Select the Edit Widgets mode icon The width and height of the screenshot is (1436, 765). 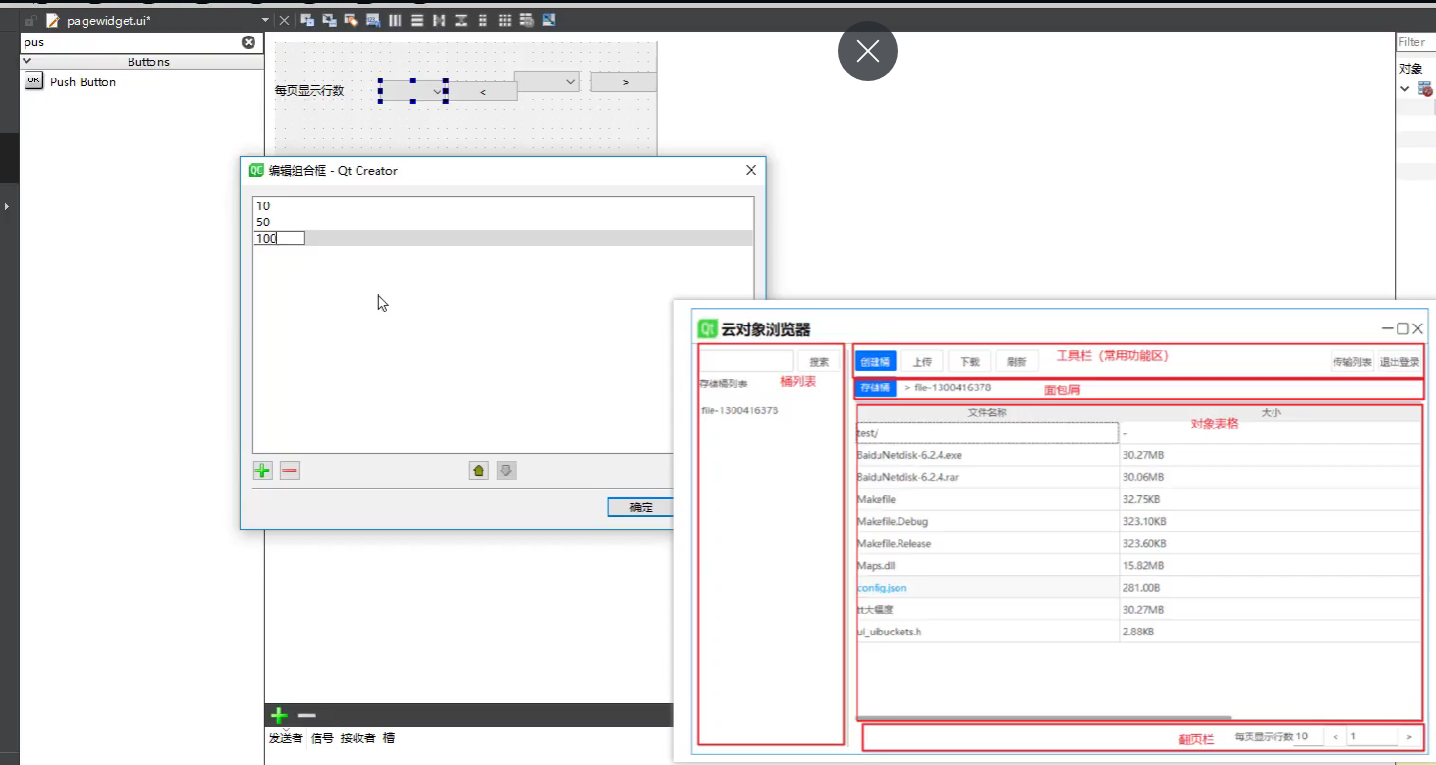click(308, 20)
